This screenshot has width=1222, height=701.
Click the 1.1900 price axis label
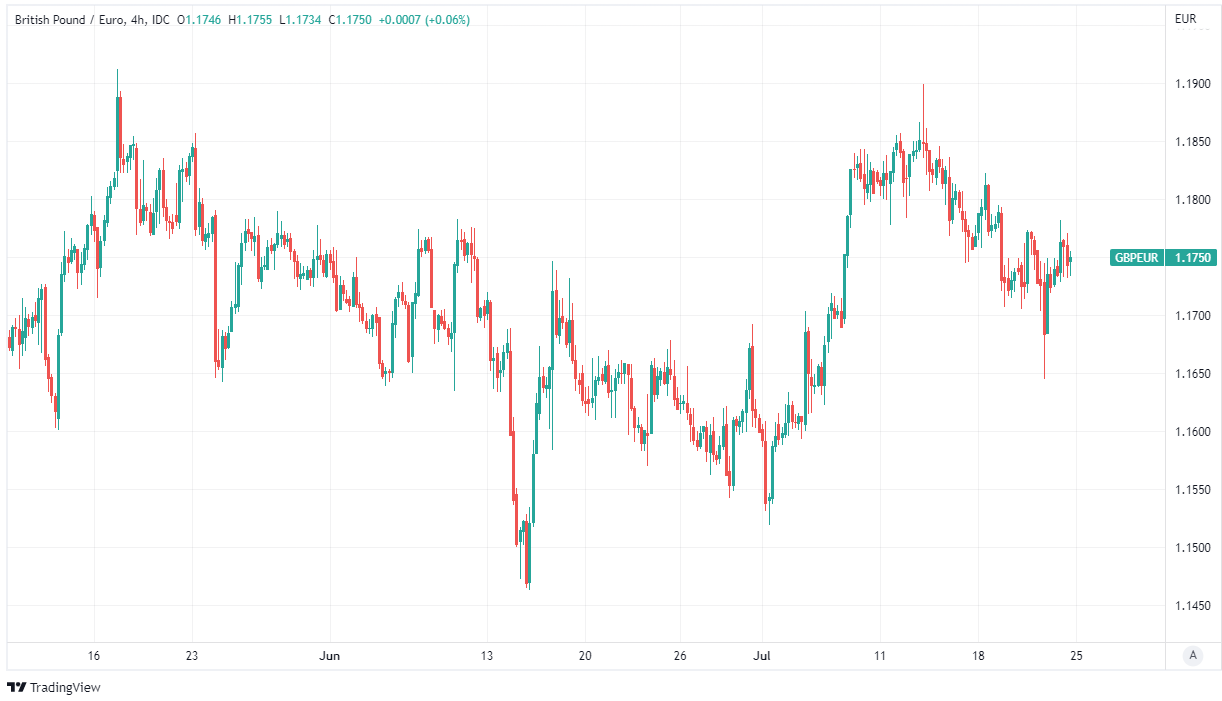tap(1190, 84)
